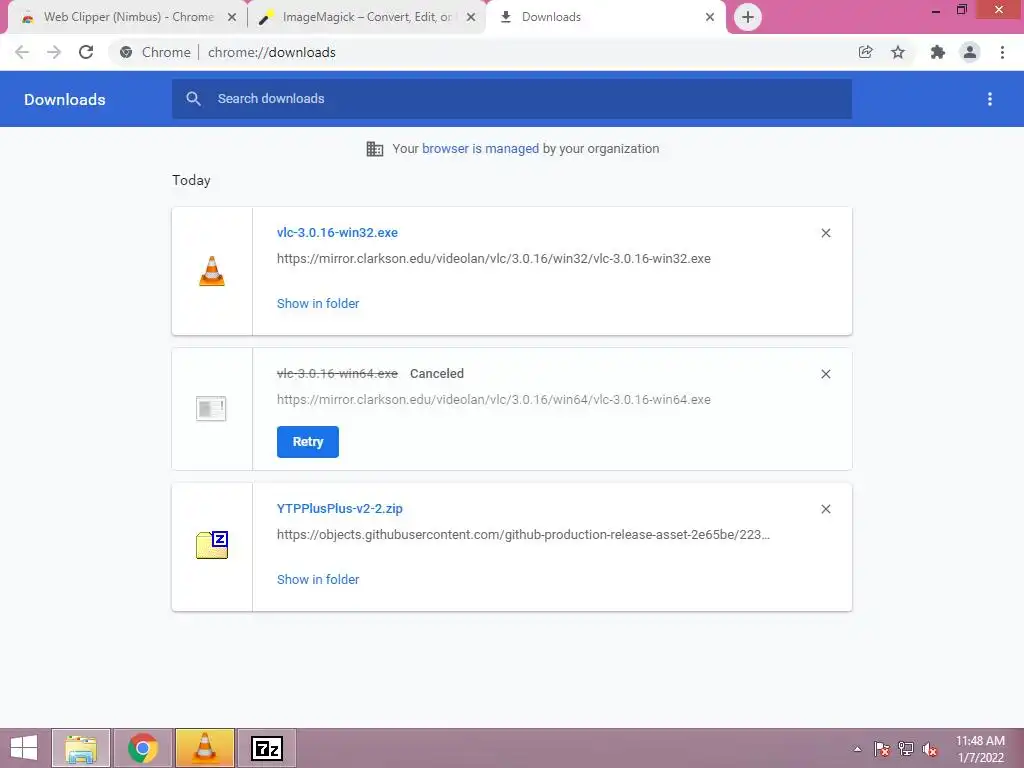1024x768 pixels.
Task: Click the network tray icon
Action: click(x=906, y=749)
